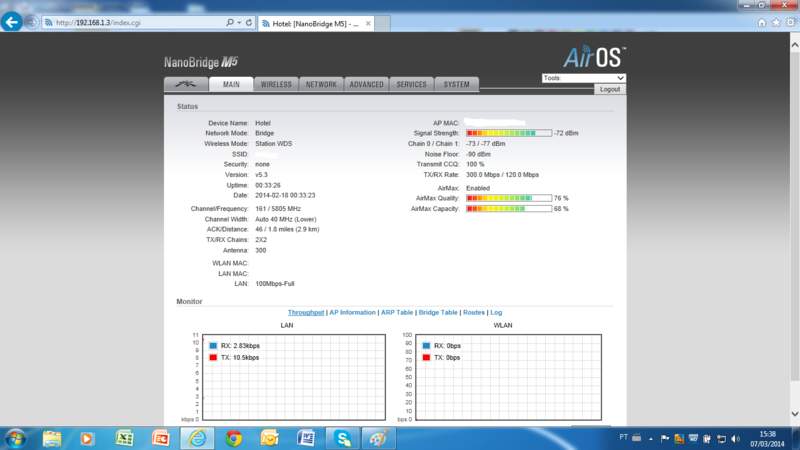Expand the address bar search dropdown arrow
800x450 pixels.
click(x=239, y=23)
